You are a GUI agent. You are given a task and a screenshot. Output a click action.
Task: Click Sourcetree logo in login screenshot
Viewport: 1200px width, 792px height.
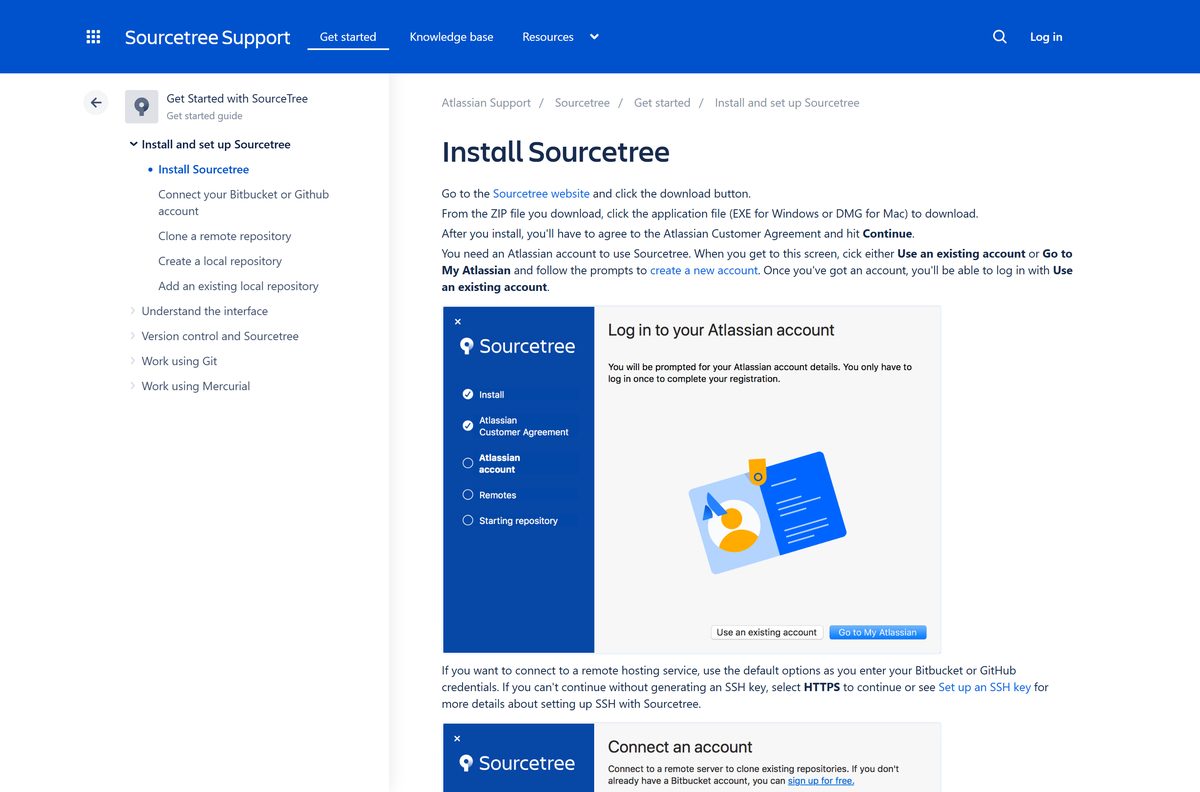point(517,346)
